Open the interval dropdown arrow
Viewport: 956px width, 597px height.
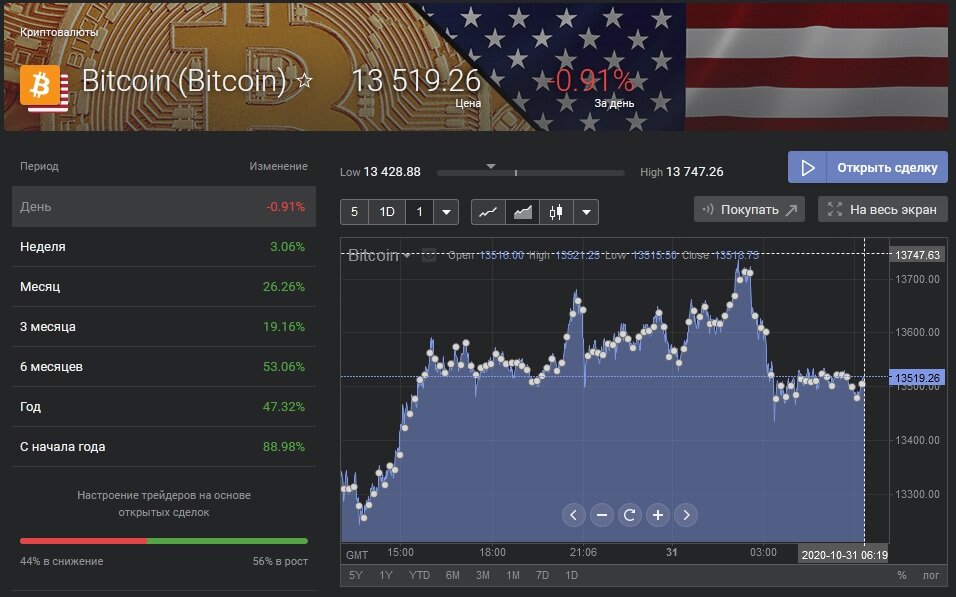point(446,212)
